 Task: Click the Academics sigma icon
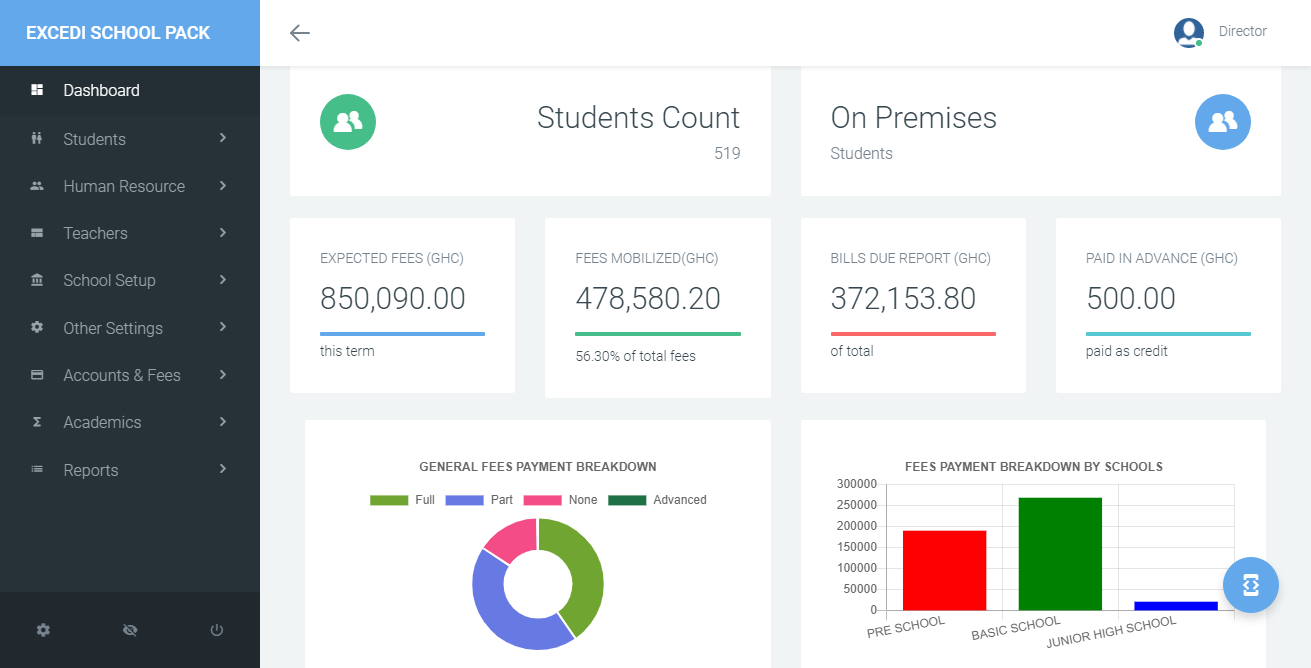[x=34, y=422]
